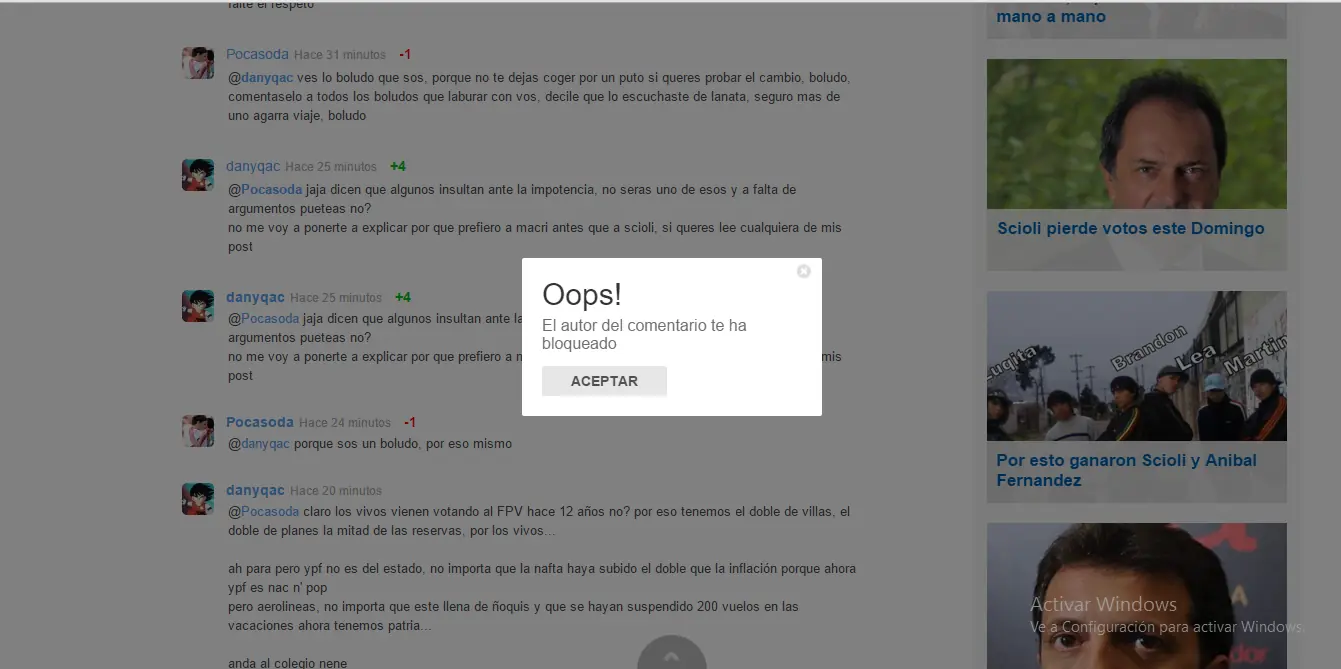Click the Scioli portrait thumbnail in the sidebar

click(x=1137, y=134)
